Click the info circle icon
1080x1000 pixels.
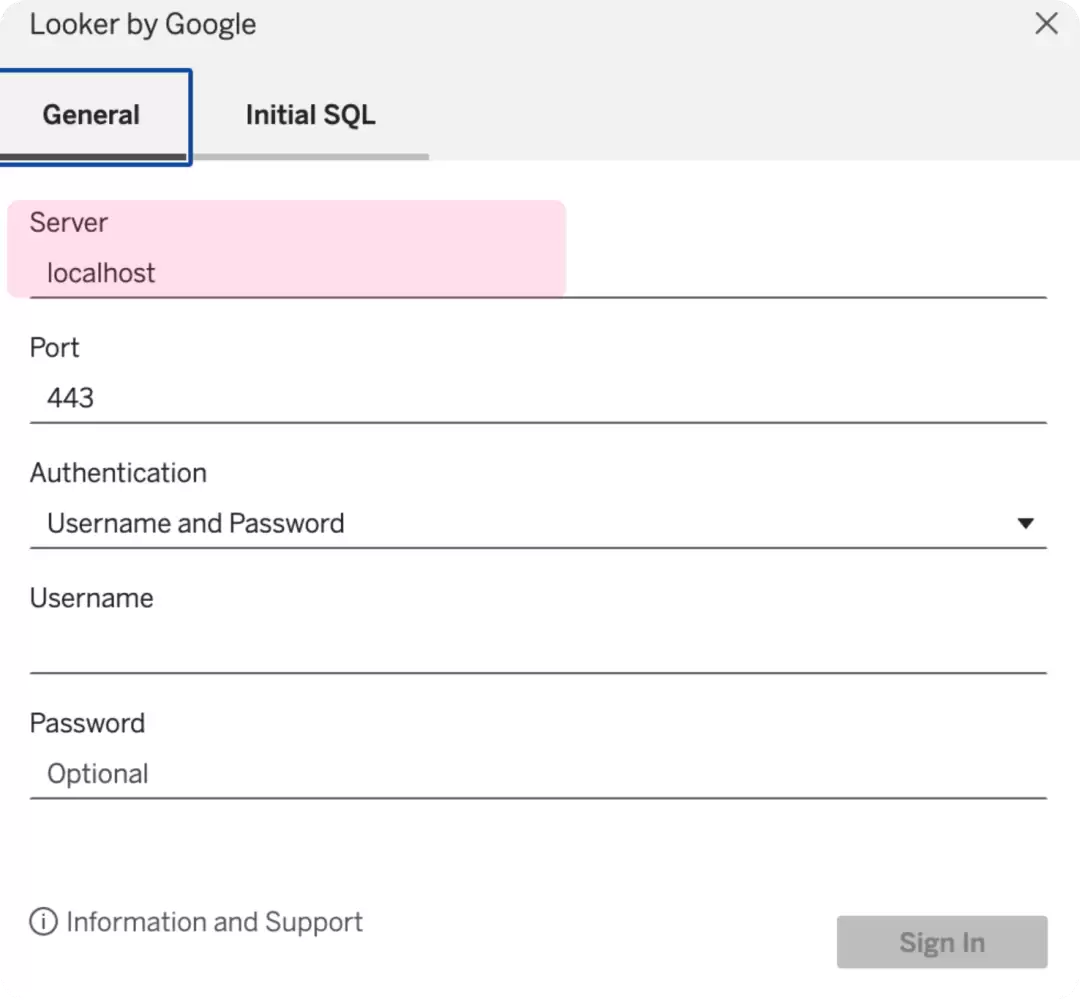pyautogui.click(x=43, y=921)
